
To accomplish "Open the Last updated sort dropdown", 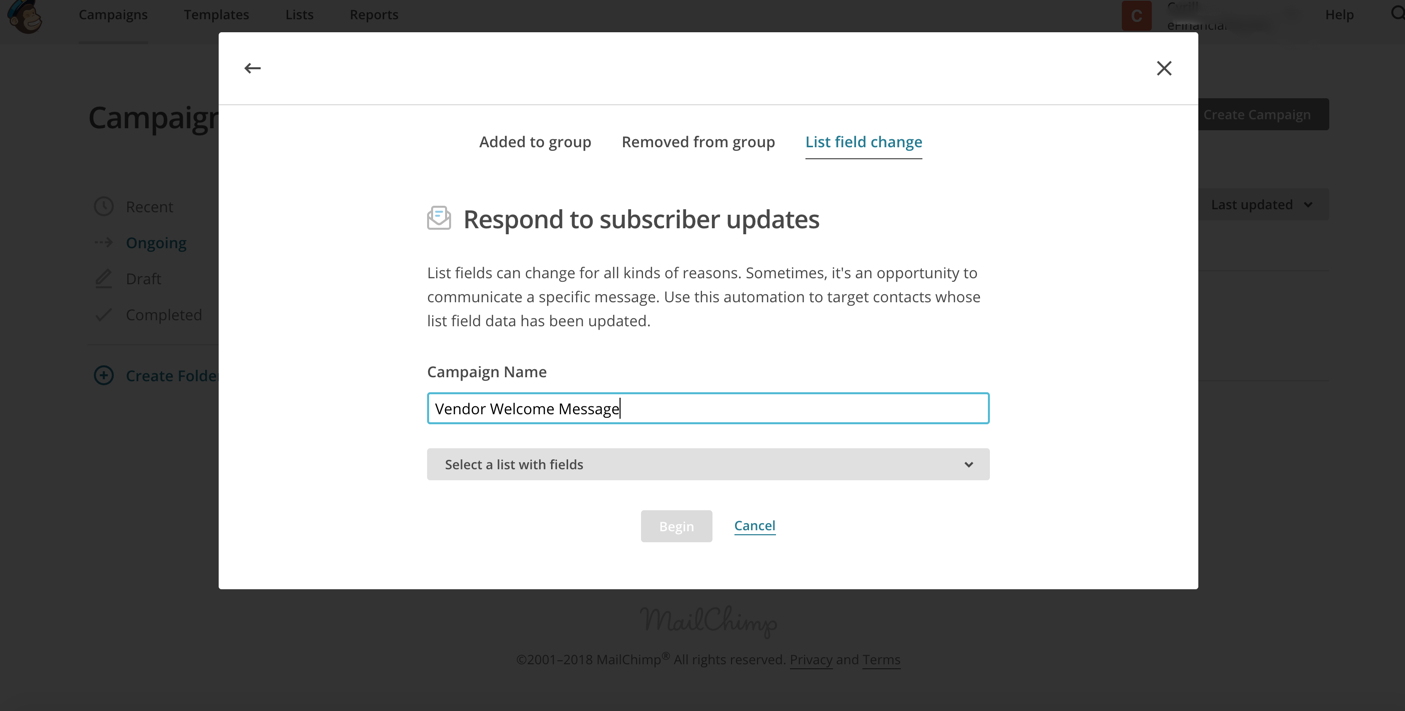I will pos(1263,204).
